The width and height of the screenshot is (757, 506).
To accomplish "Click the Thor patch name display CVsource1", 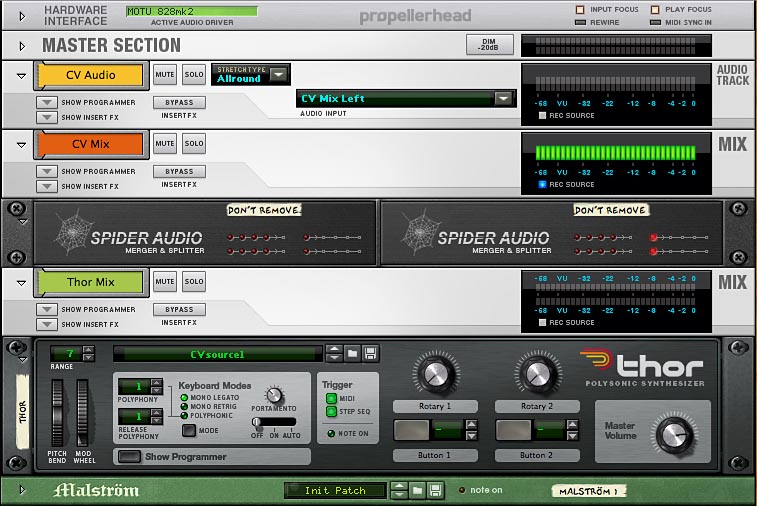I will pyautogui.click(x=217, y=354).
